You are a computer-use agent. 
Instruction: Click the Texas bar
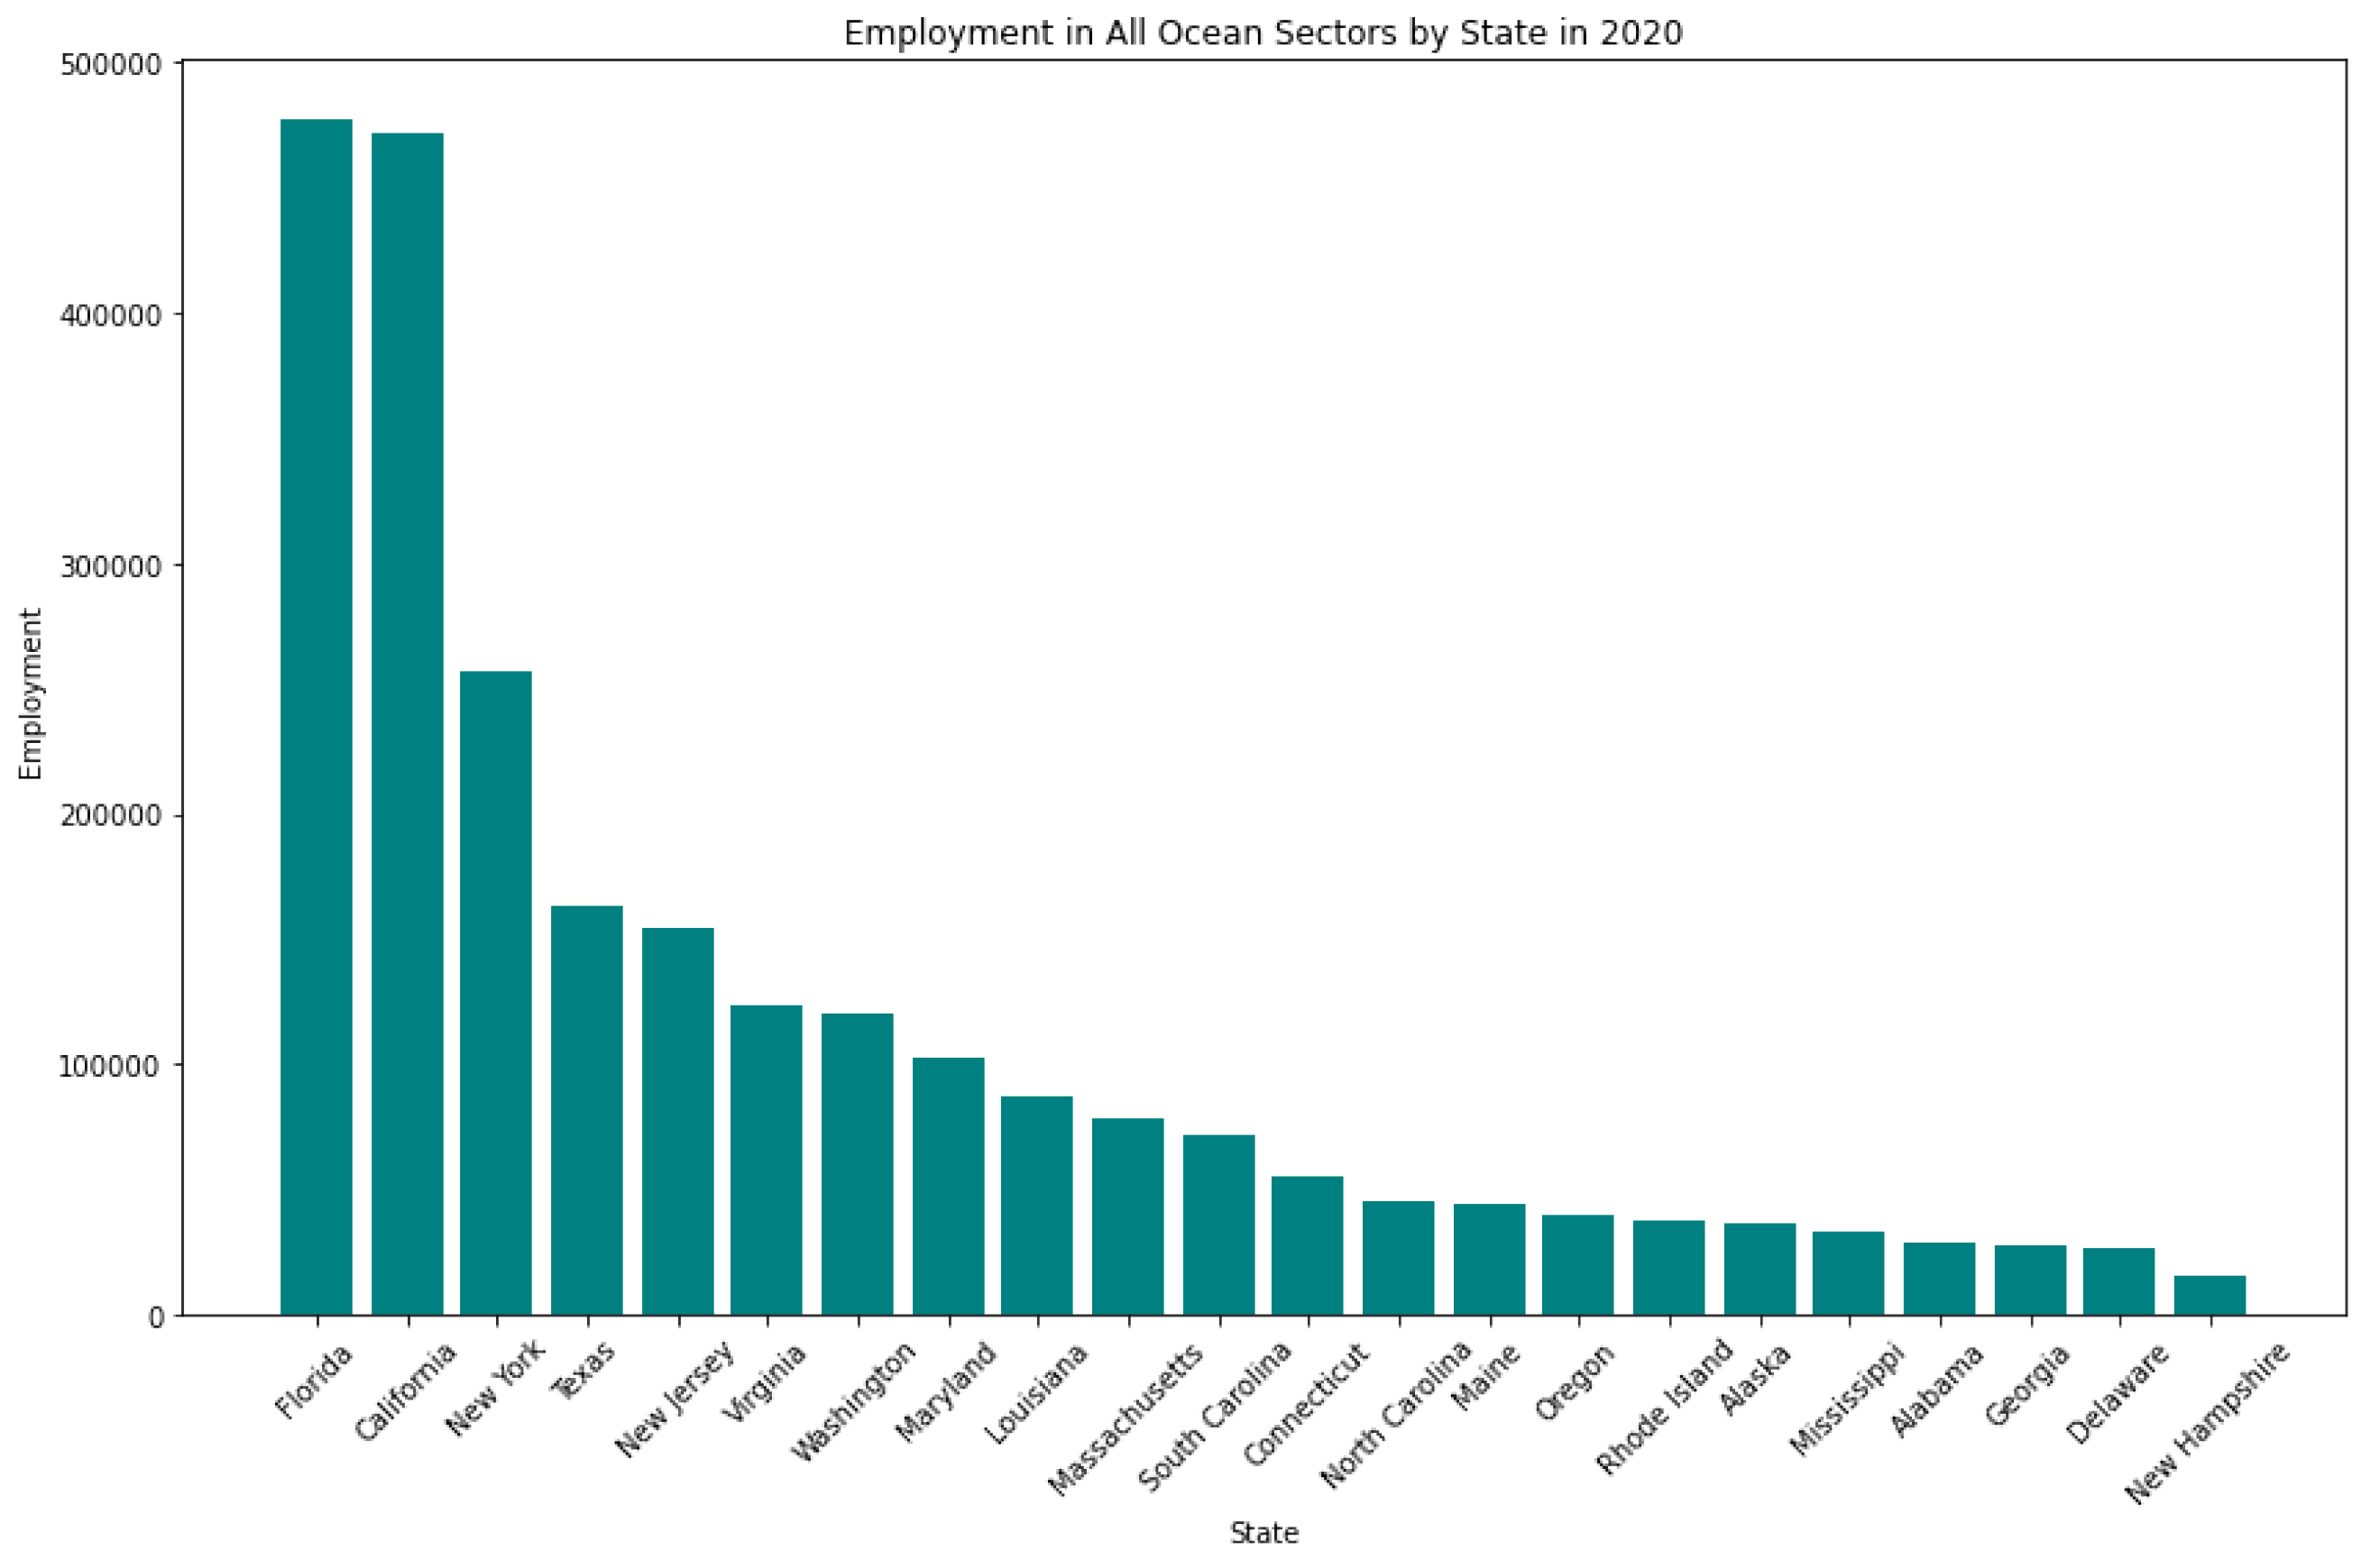(x=587, y=1109)
